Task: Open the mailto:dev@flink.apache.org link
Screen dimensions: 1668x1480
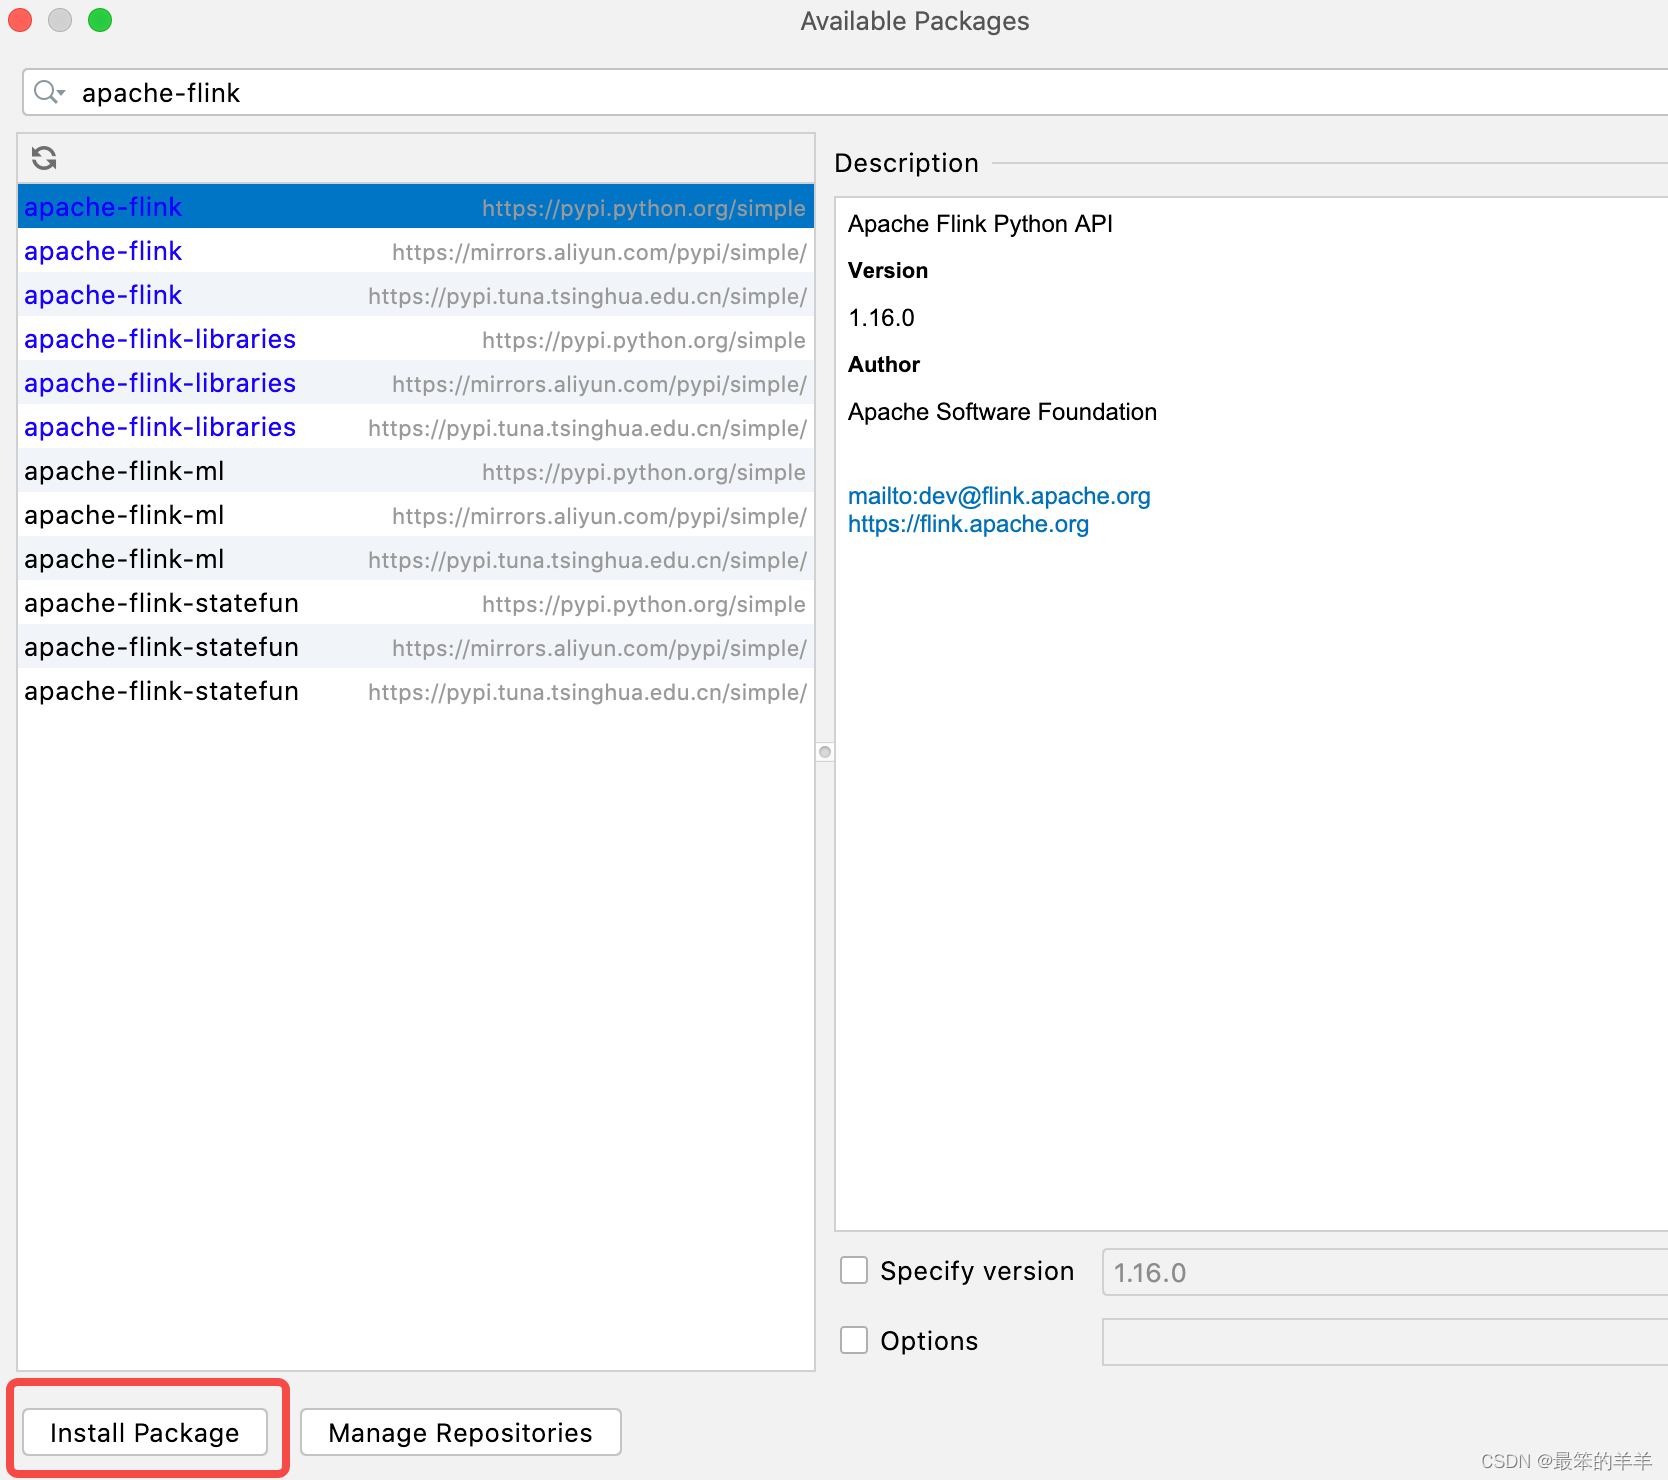Action: [x=999, y=496]
